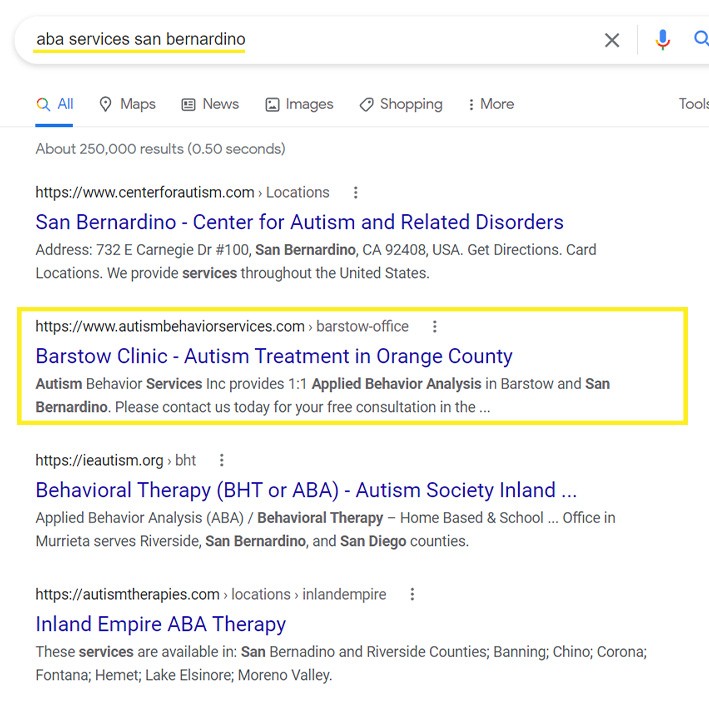Viewport: 709px width, 706px height.
Task: Click the blue search magnifier icon
Action: point(700,40)
